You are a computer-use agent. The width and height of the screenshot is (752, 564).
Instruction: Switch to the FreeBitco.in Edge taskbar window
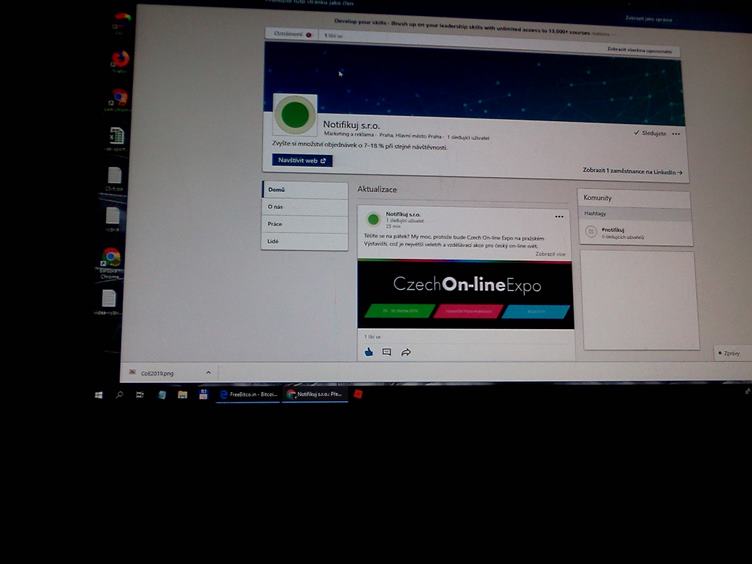[x=248, y=395]
